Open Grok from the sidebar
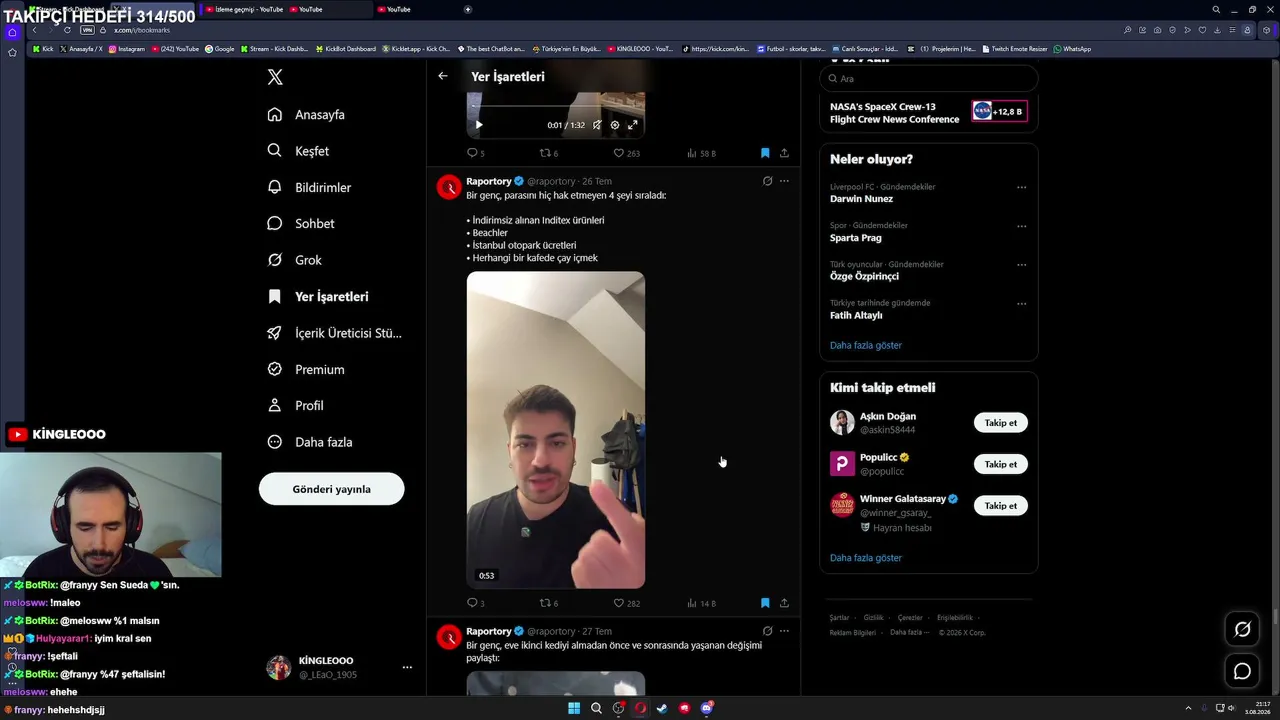Viewport: 1280px width, 720px height. pyautogui.click(x=294, y=260)
